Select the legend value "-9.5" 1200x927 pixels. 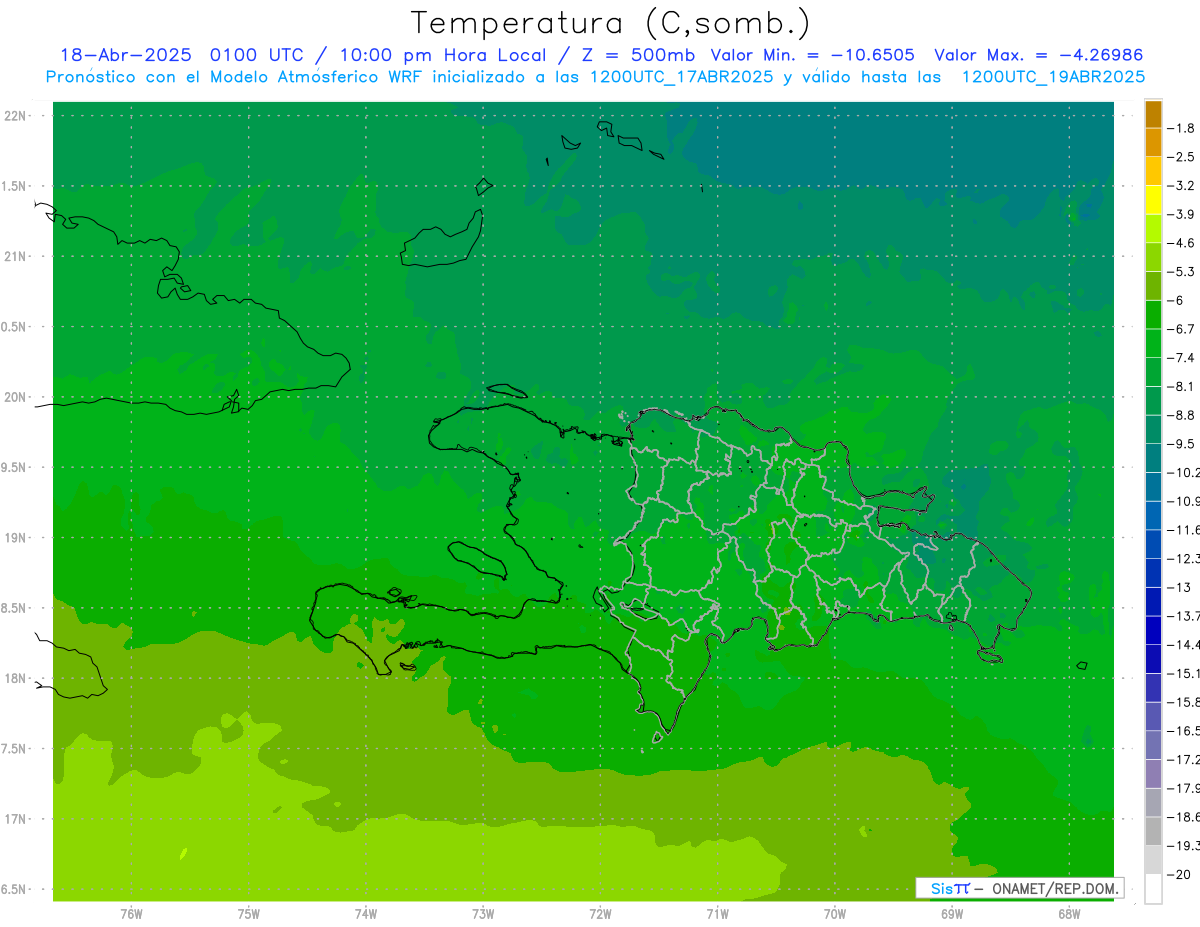coord(1180,444)
